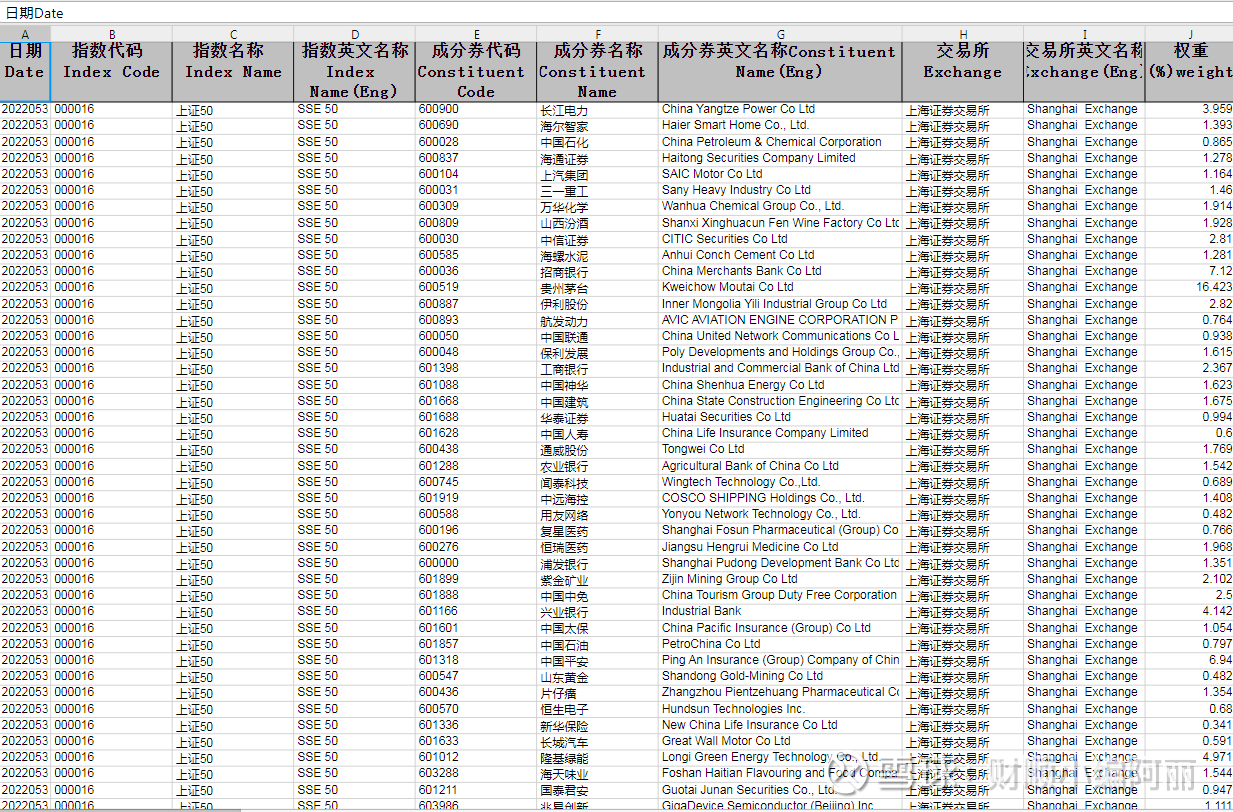Image resolution: width=1233 pixels, height=812 pixels.
Task: Click SSE 50 cell in 600900 row
Action: point(354,109)
